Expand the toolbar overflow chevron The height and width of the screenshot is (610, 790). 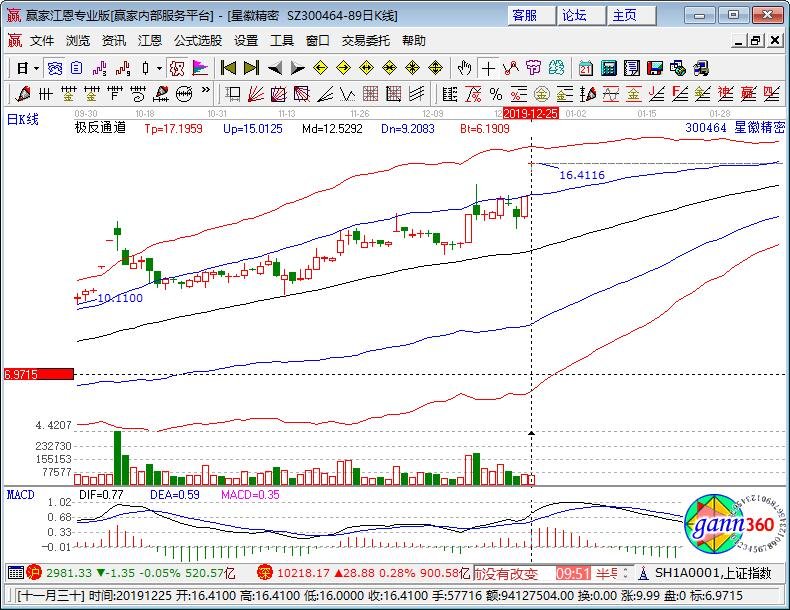tap(206, 91)
